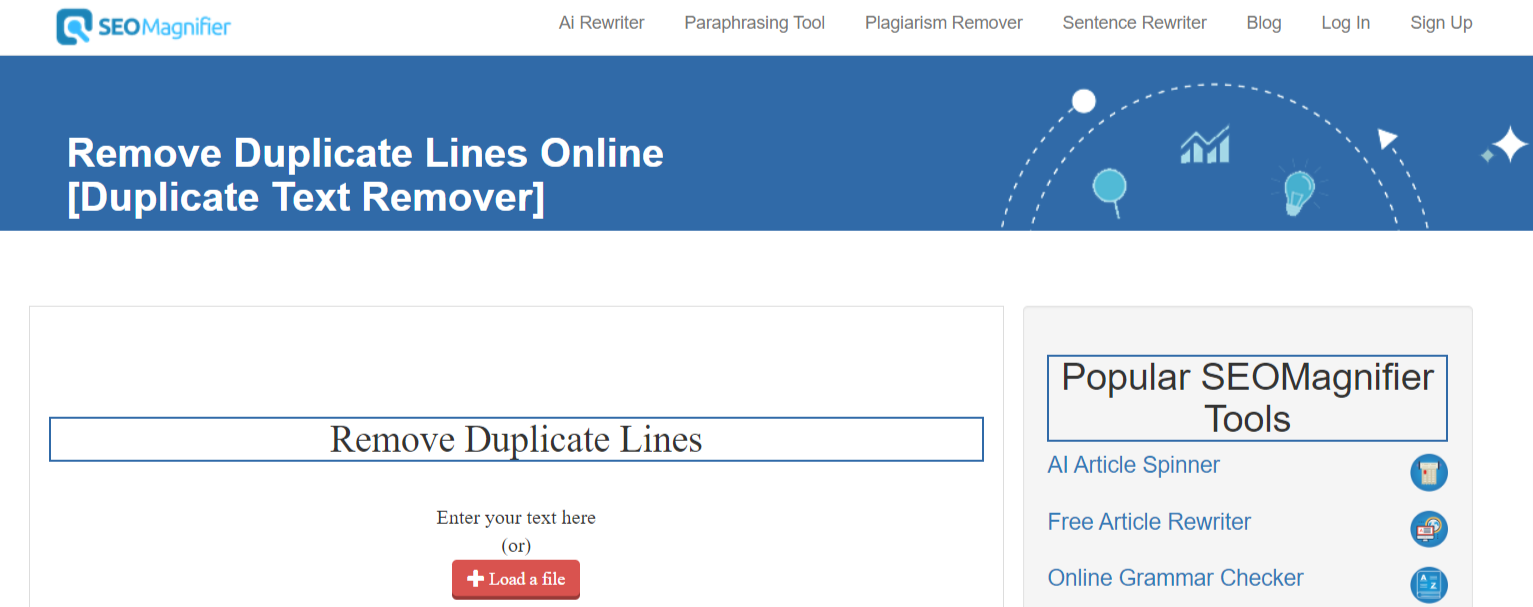
Task: Click the Online Grammar Checker round icon
Action: click(x=1429, y=585)
